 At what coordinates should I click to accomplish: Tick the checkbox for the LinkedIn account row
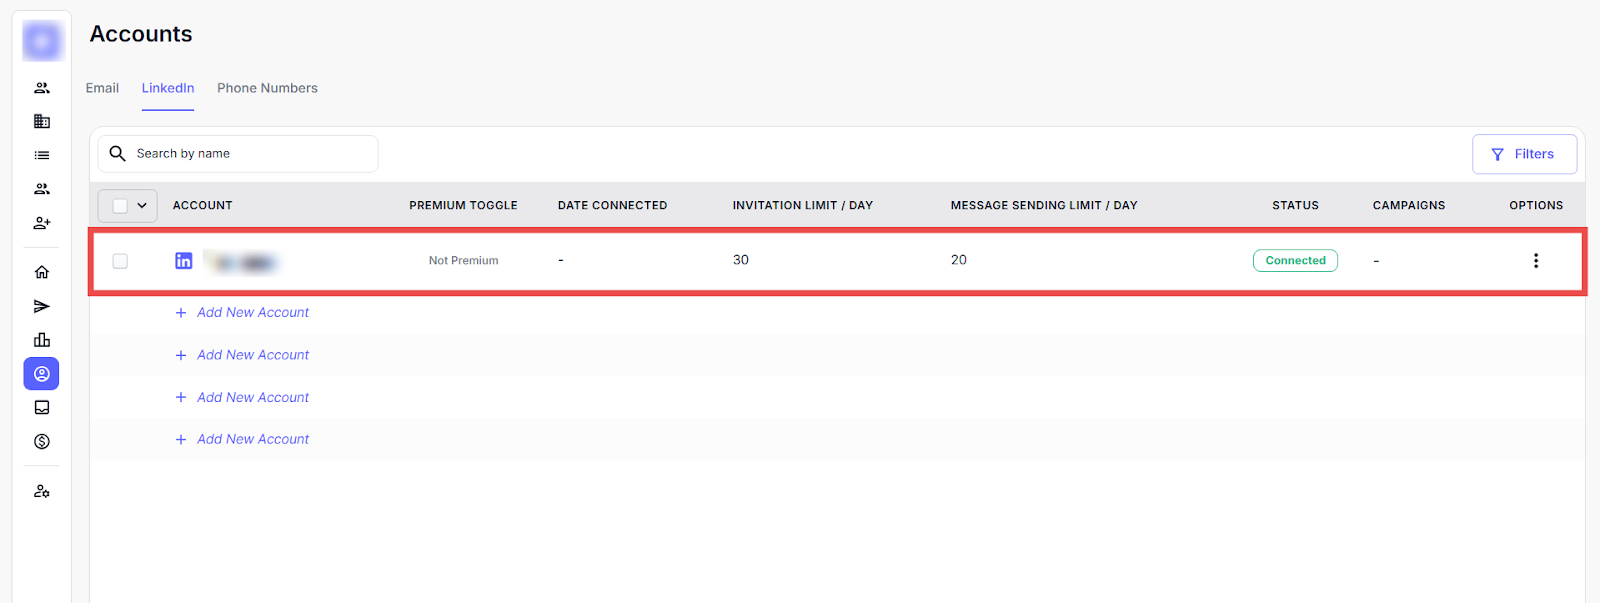pos(120,261)
